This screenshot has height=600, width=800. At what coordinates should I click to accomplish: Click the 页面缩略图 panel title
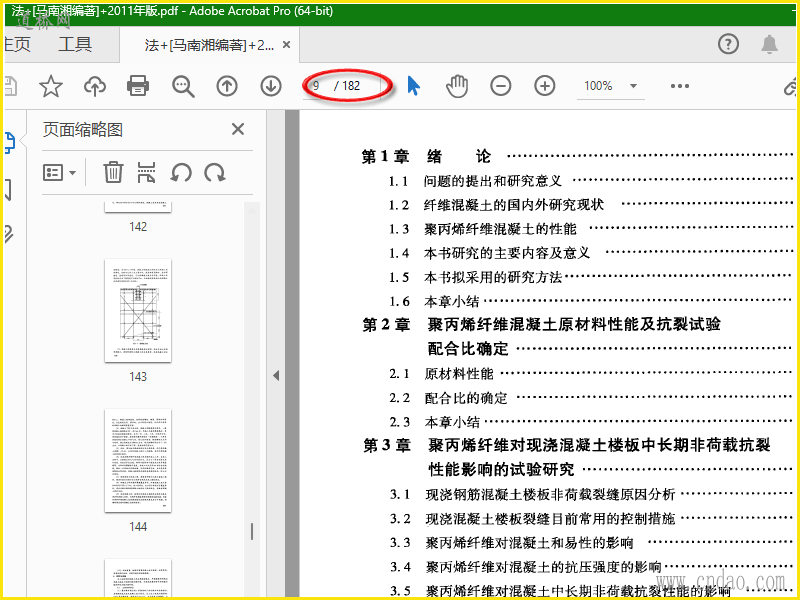click(x=83, y=130)
